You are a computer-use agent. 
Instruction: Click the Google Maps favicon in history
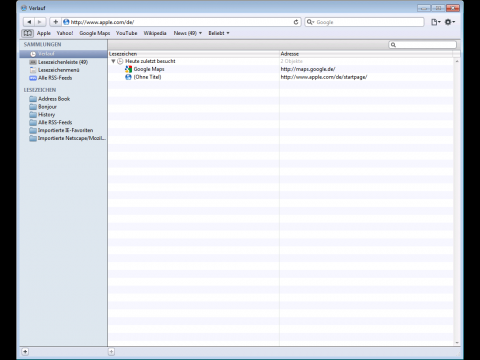click(x=128, y=69)
